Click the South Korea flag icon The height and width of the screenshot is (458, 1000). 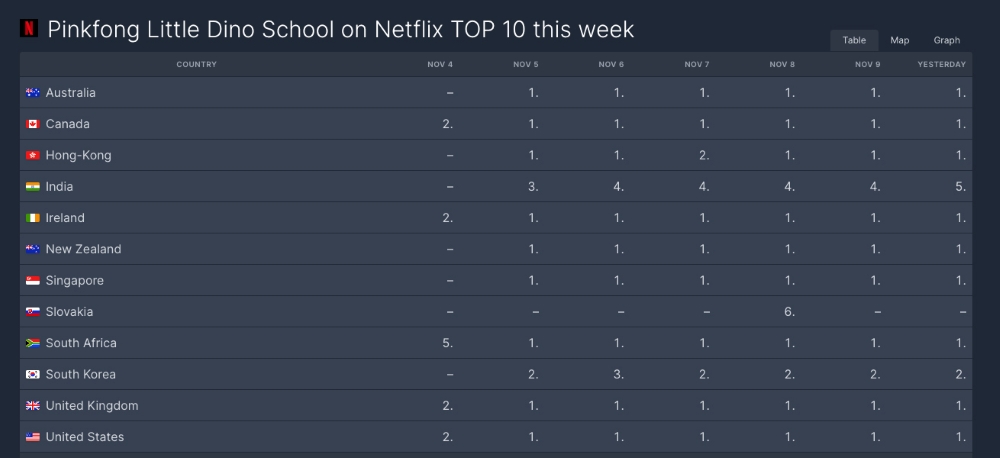32,374
